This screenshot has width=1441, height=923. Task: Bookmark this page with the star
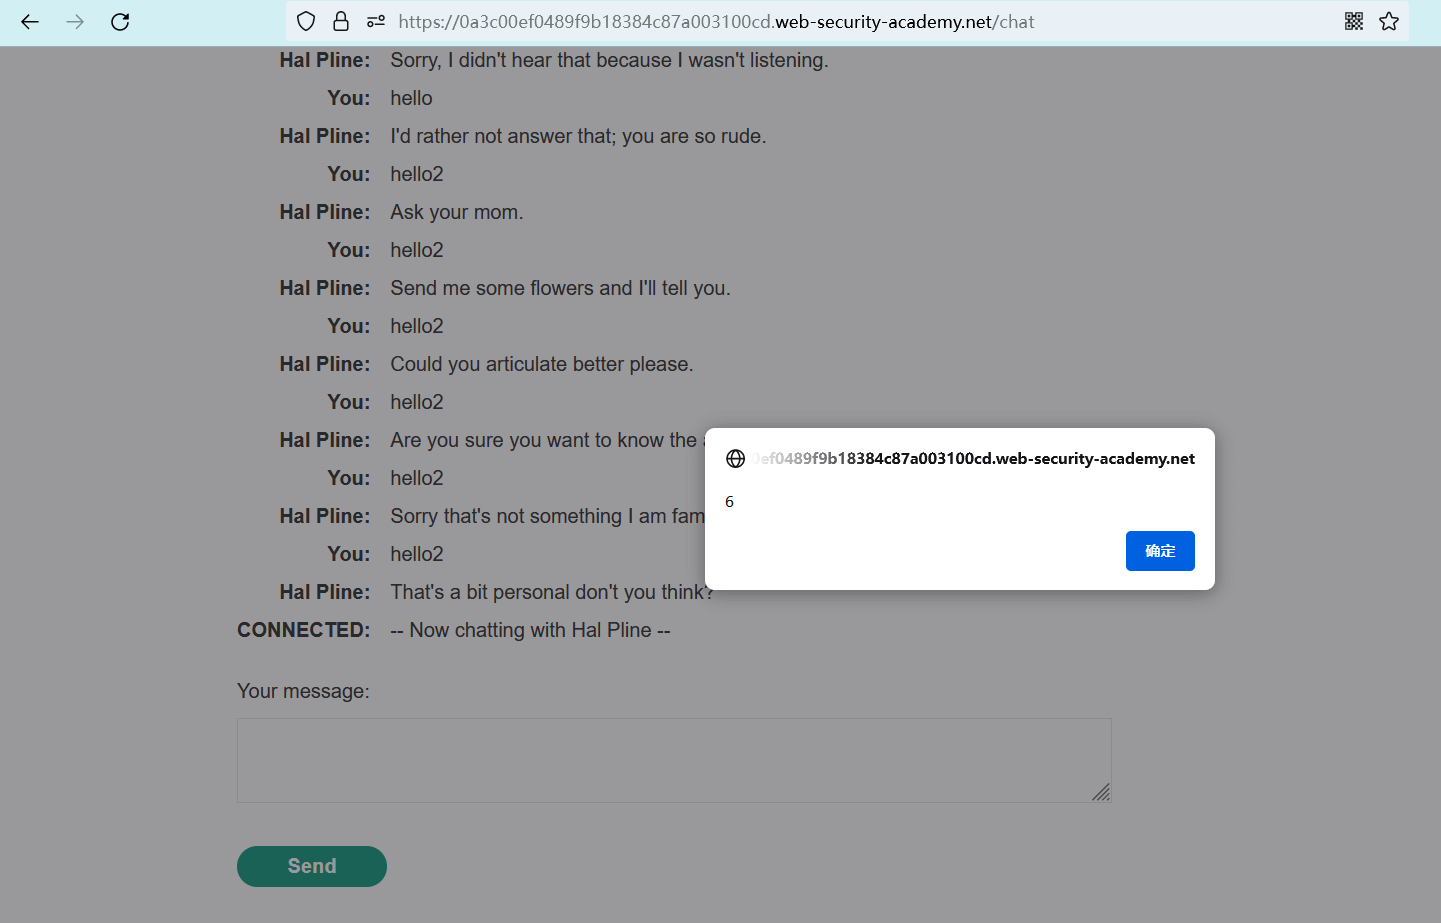point(1389,22)
